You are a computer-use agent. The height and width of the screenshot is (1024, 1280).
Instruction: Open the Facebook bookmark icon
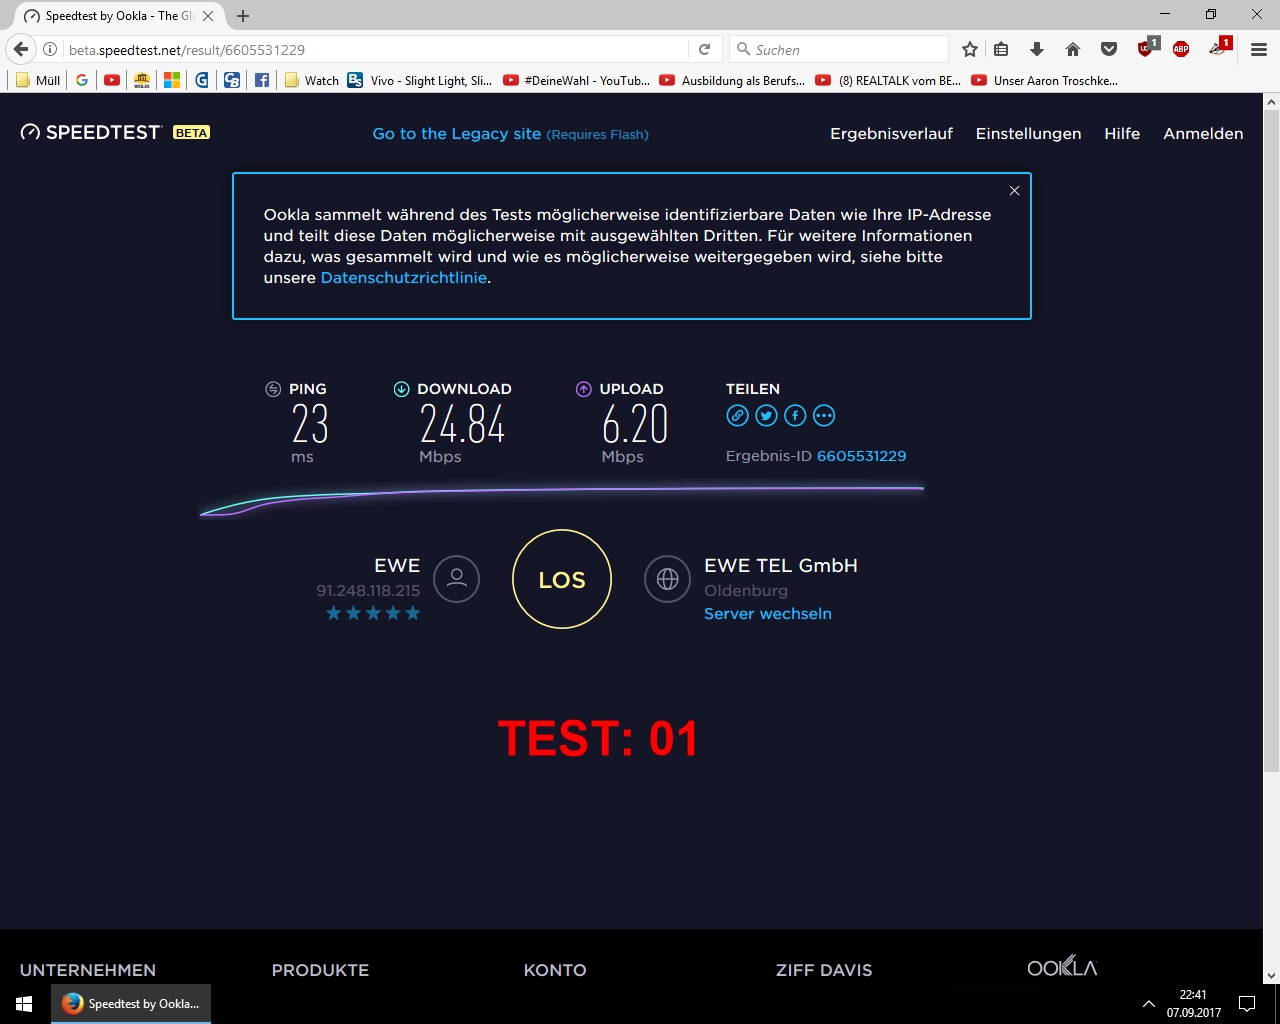tap(262, 80)
